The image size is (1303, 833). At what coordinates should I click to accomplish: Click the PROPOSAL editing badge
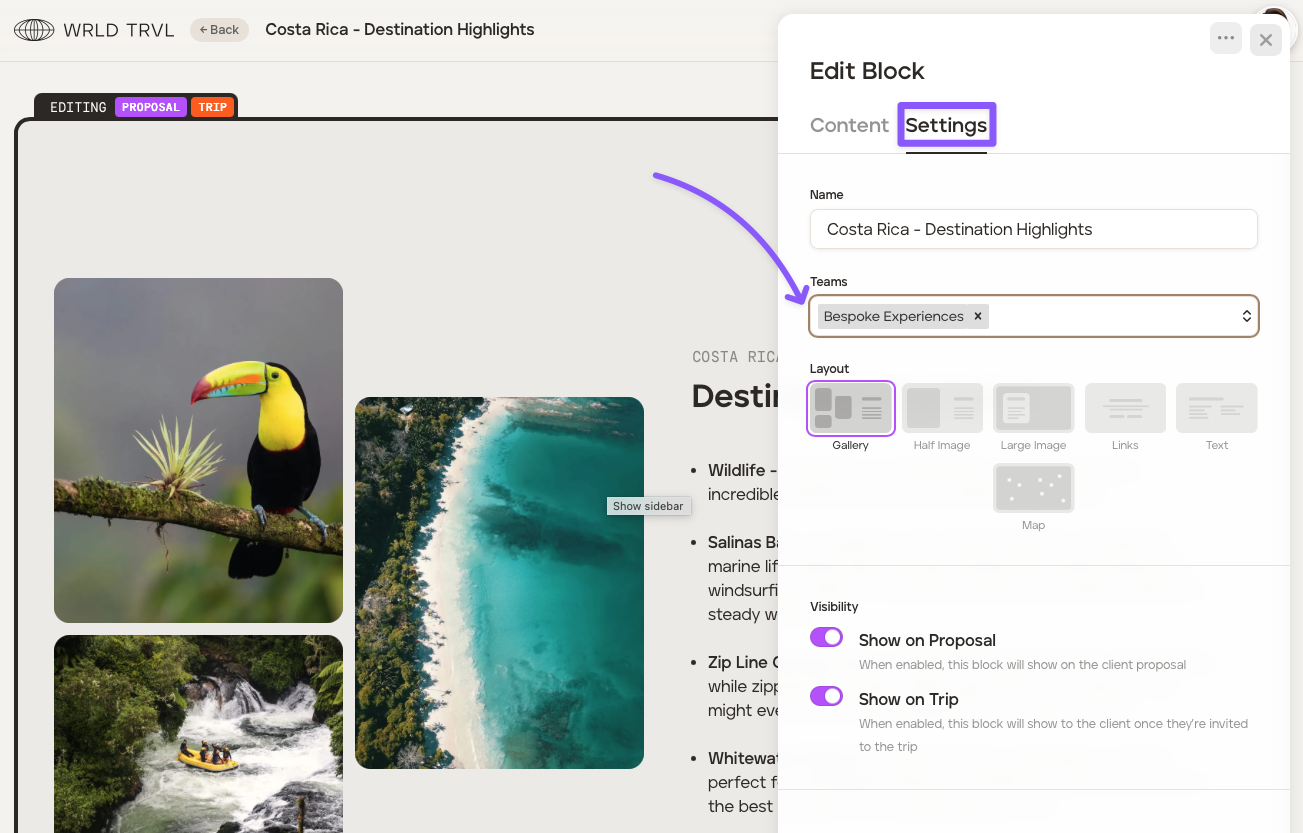pos(151,107)
